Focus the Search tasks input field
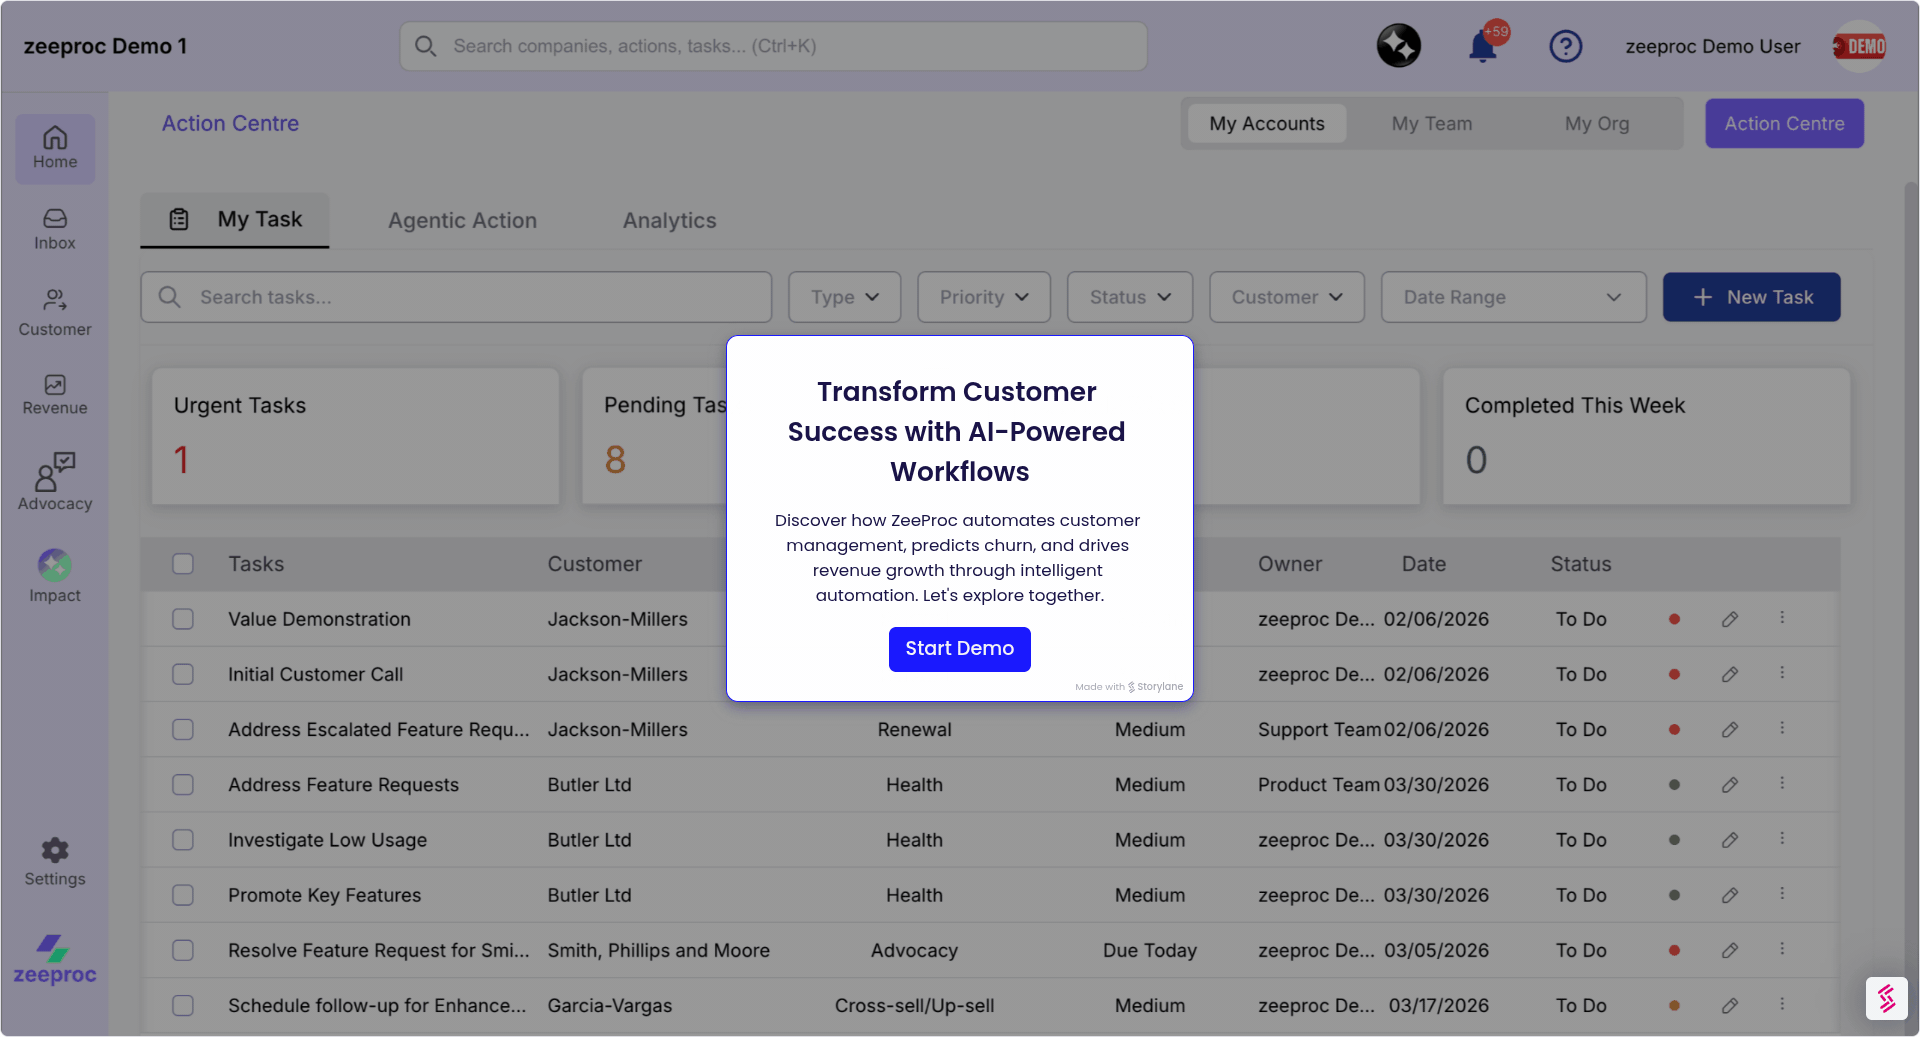 point(456,297)
